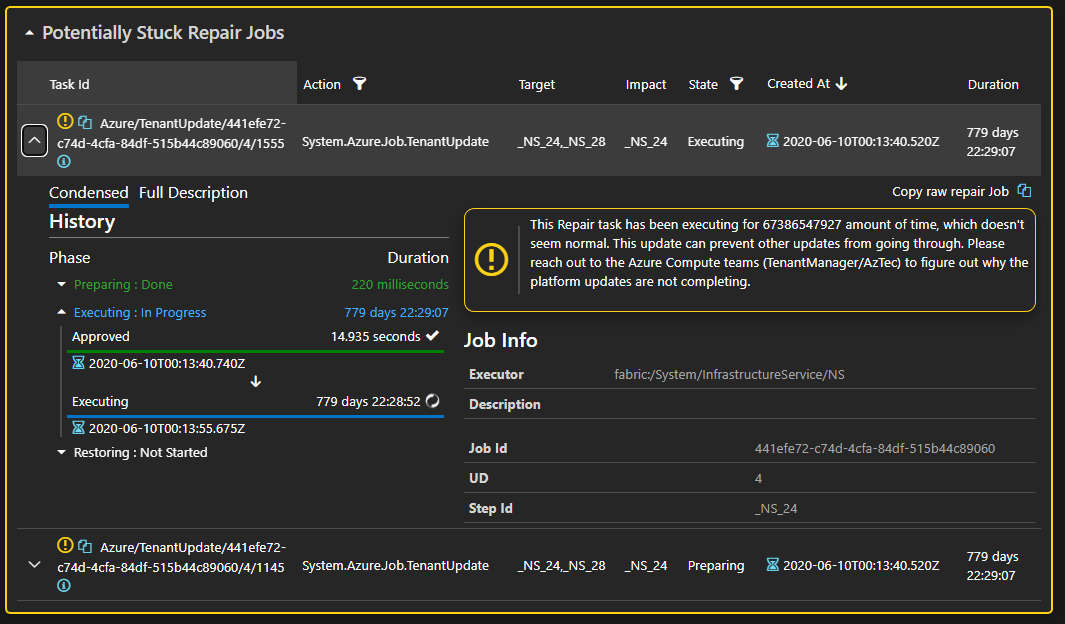The image size is (1065, 624).
Task: Click the Action column header
Action: (322, 84)
